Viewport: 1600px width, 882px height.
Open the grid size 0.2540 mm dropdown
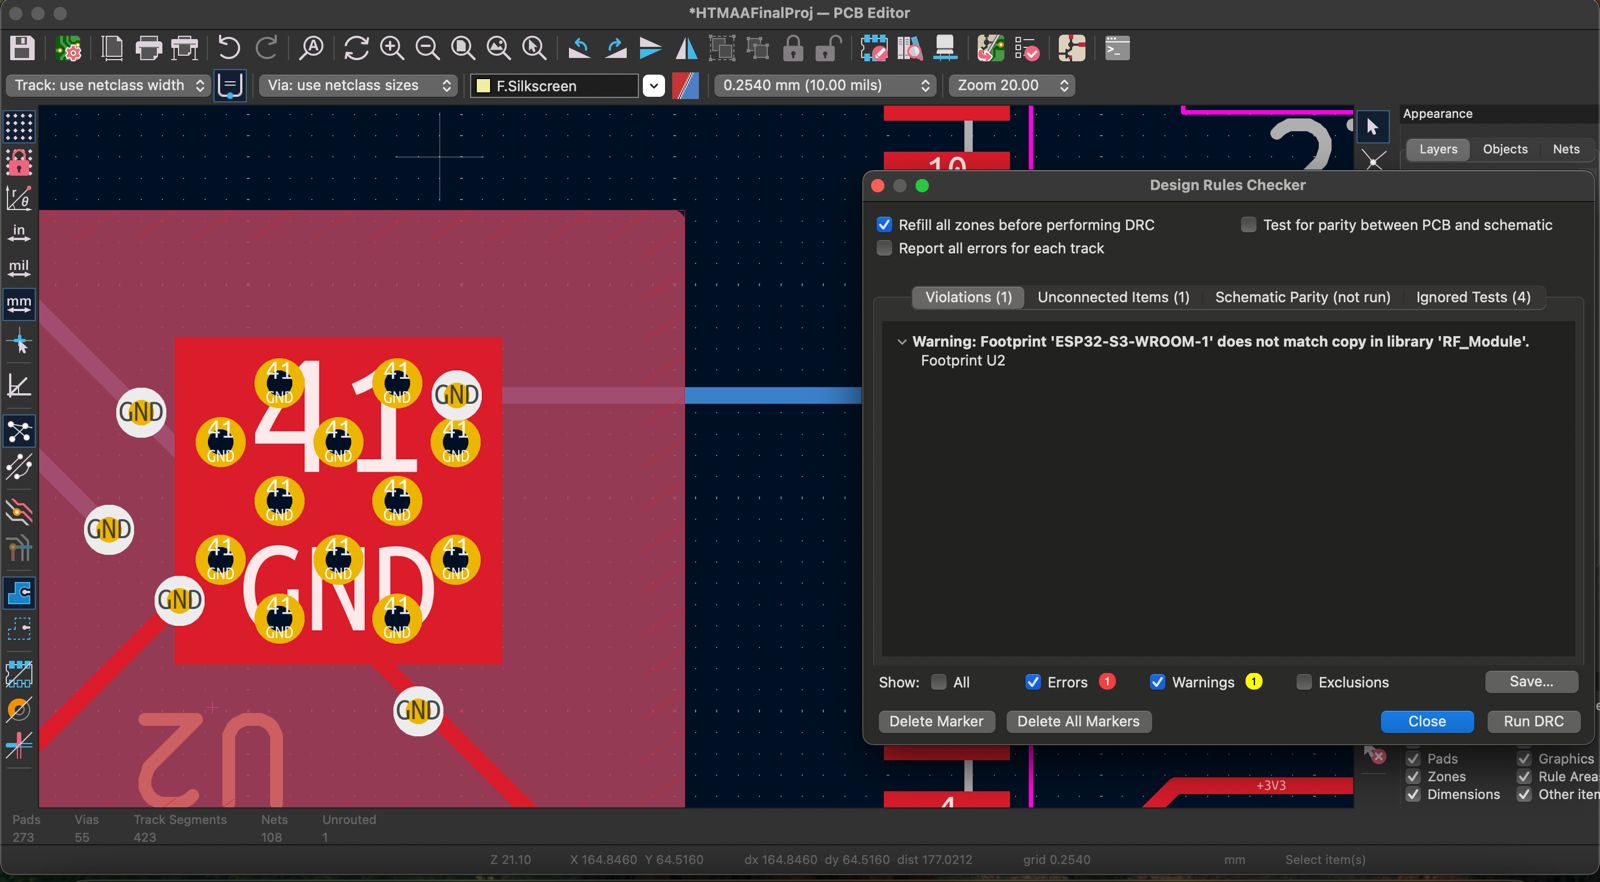tap(825, 86)
